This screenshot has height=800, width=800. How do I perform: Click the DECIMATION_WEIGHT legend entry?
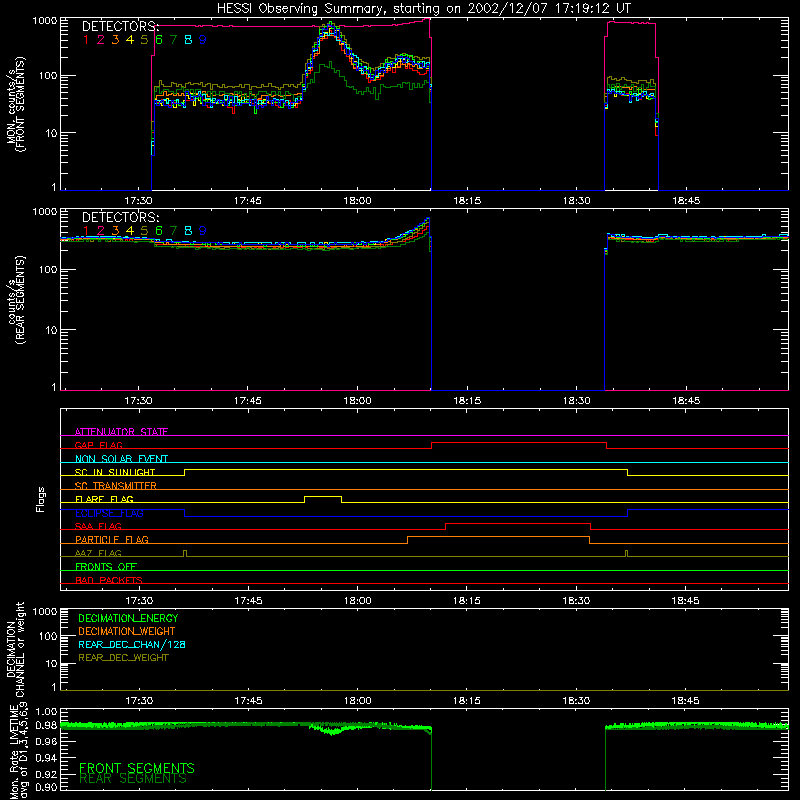(127, 631)
